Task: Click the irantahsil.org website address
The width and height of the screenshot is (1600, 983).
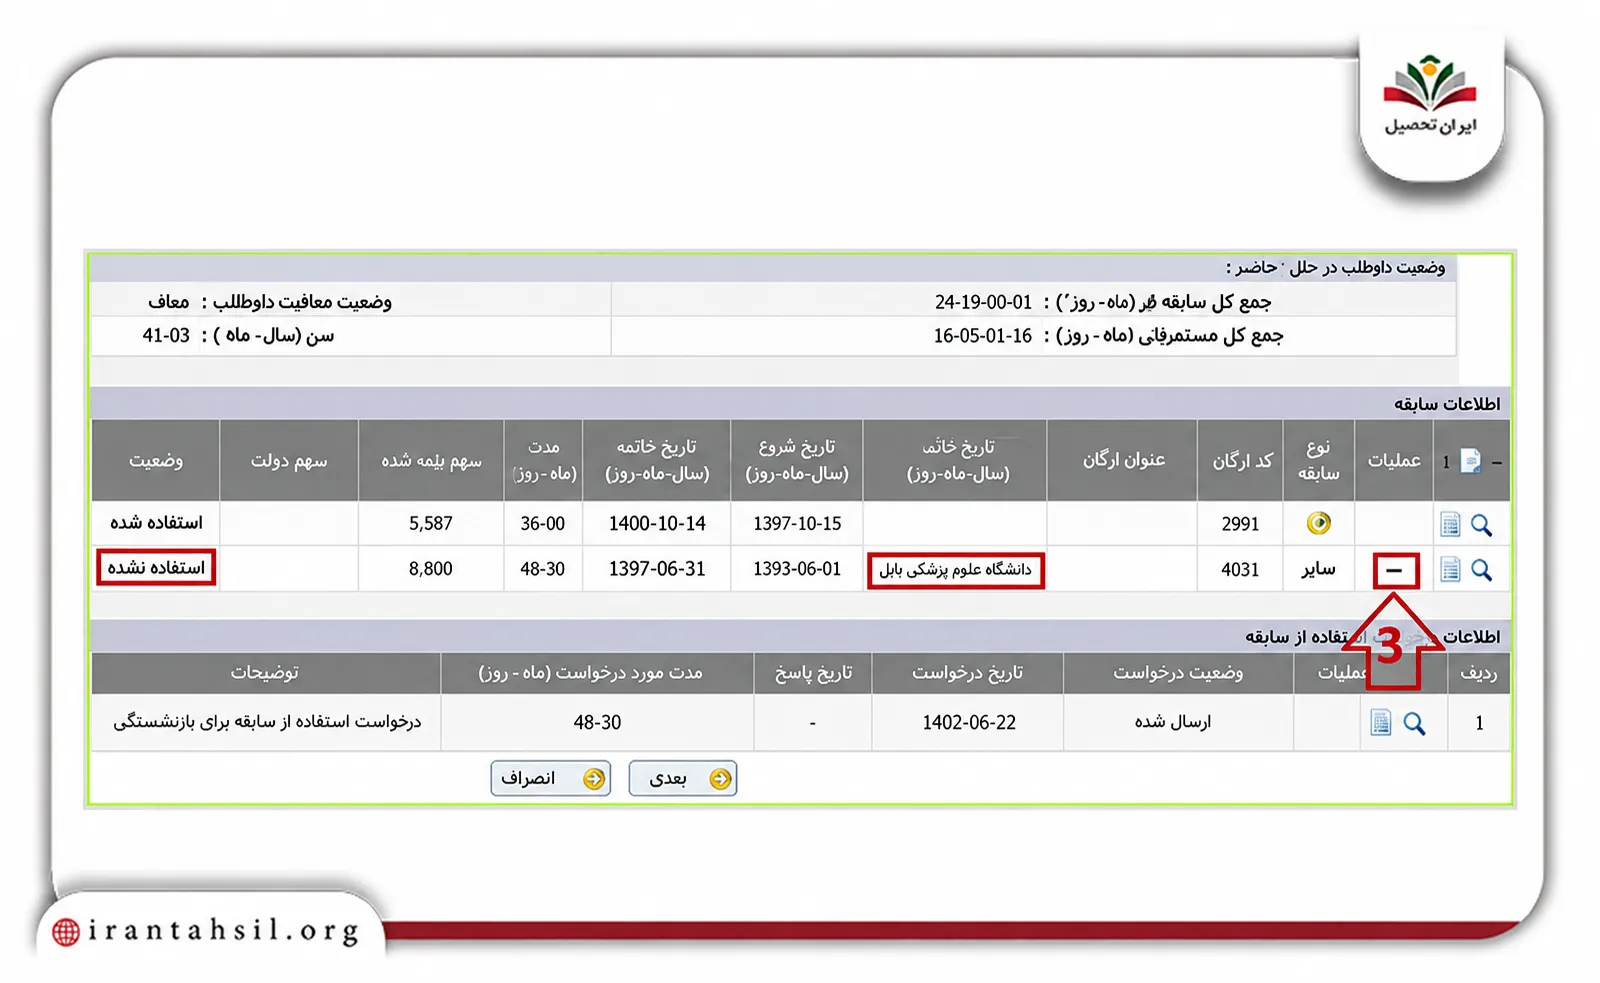Action: (x=223, y=931)
